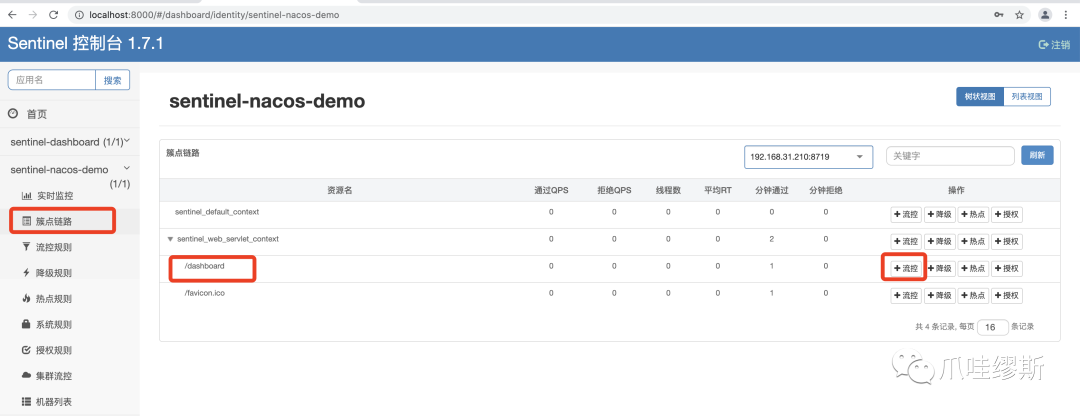Click the 平均RT column header

(x=718, y=191)
